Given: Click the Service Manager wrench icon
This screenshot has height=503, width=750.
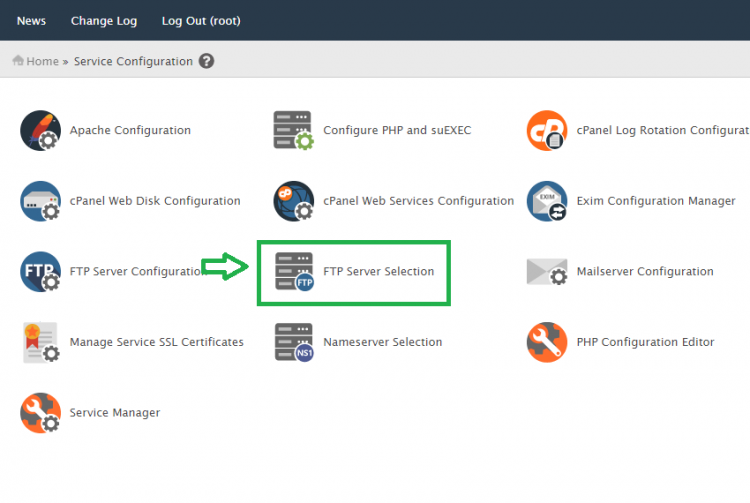Looking at the screenshot, I should 41,413.
